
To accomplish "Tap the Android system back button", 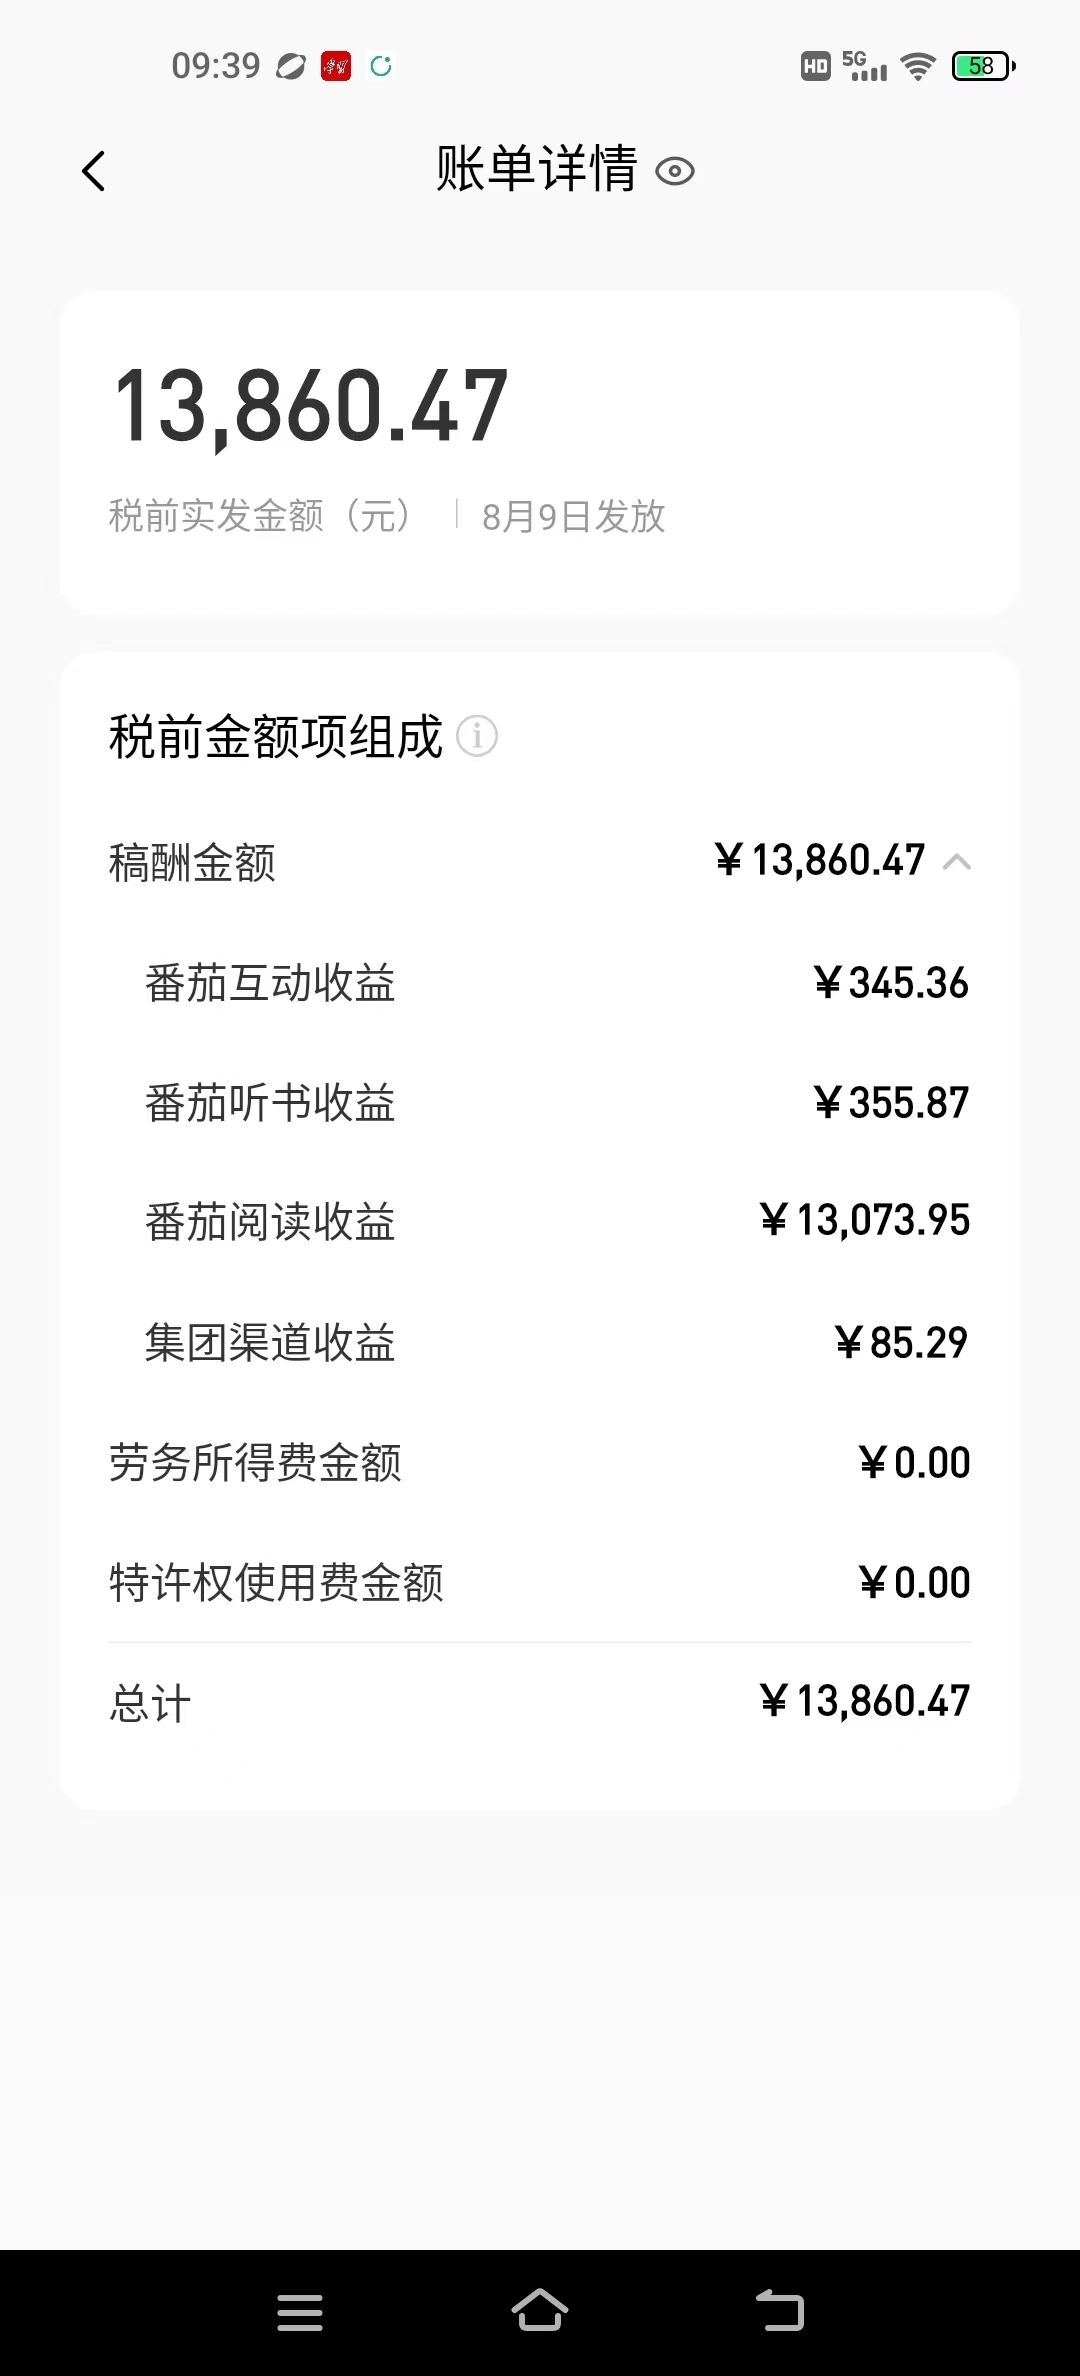I will coord(780,2311).
